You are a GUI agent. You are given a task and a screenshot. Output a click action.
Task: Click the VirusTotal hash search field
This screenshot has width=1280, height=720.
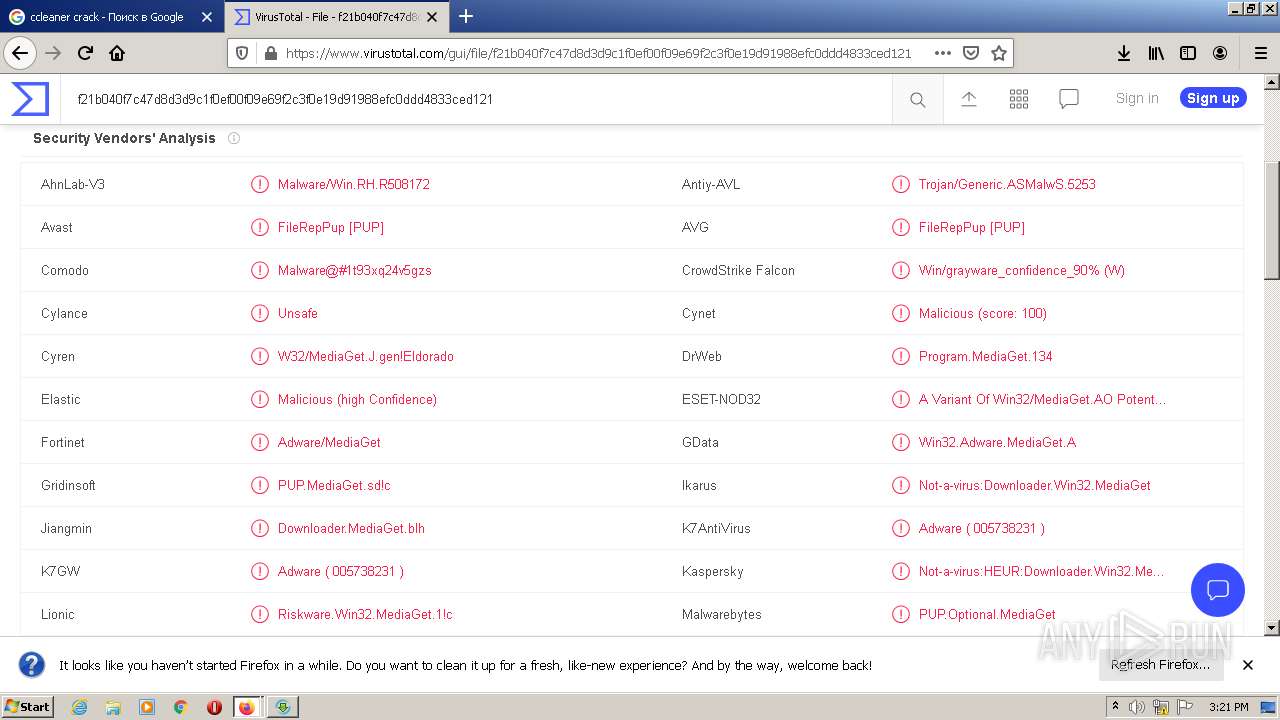476,99
